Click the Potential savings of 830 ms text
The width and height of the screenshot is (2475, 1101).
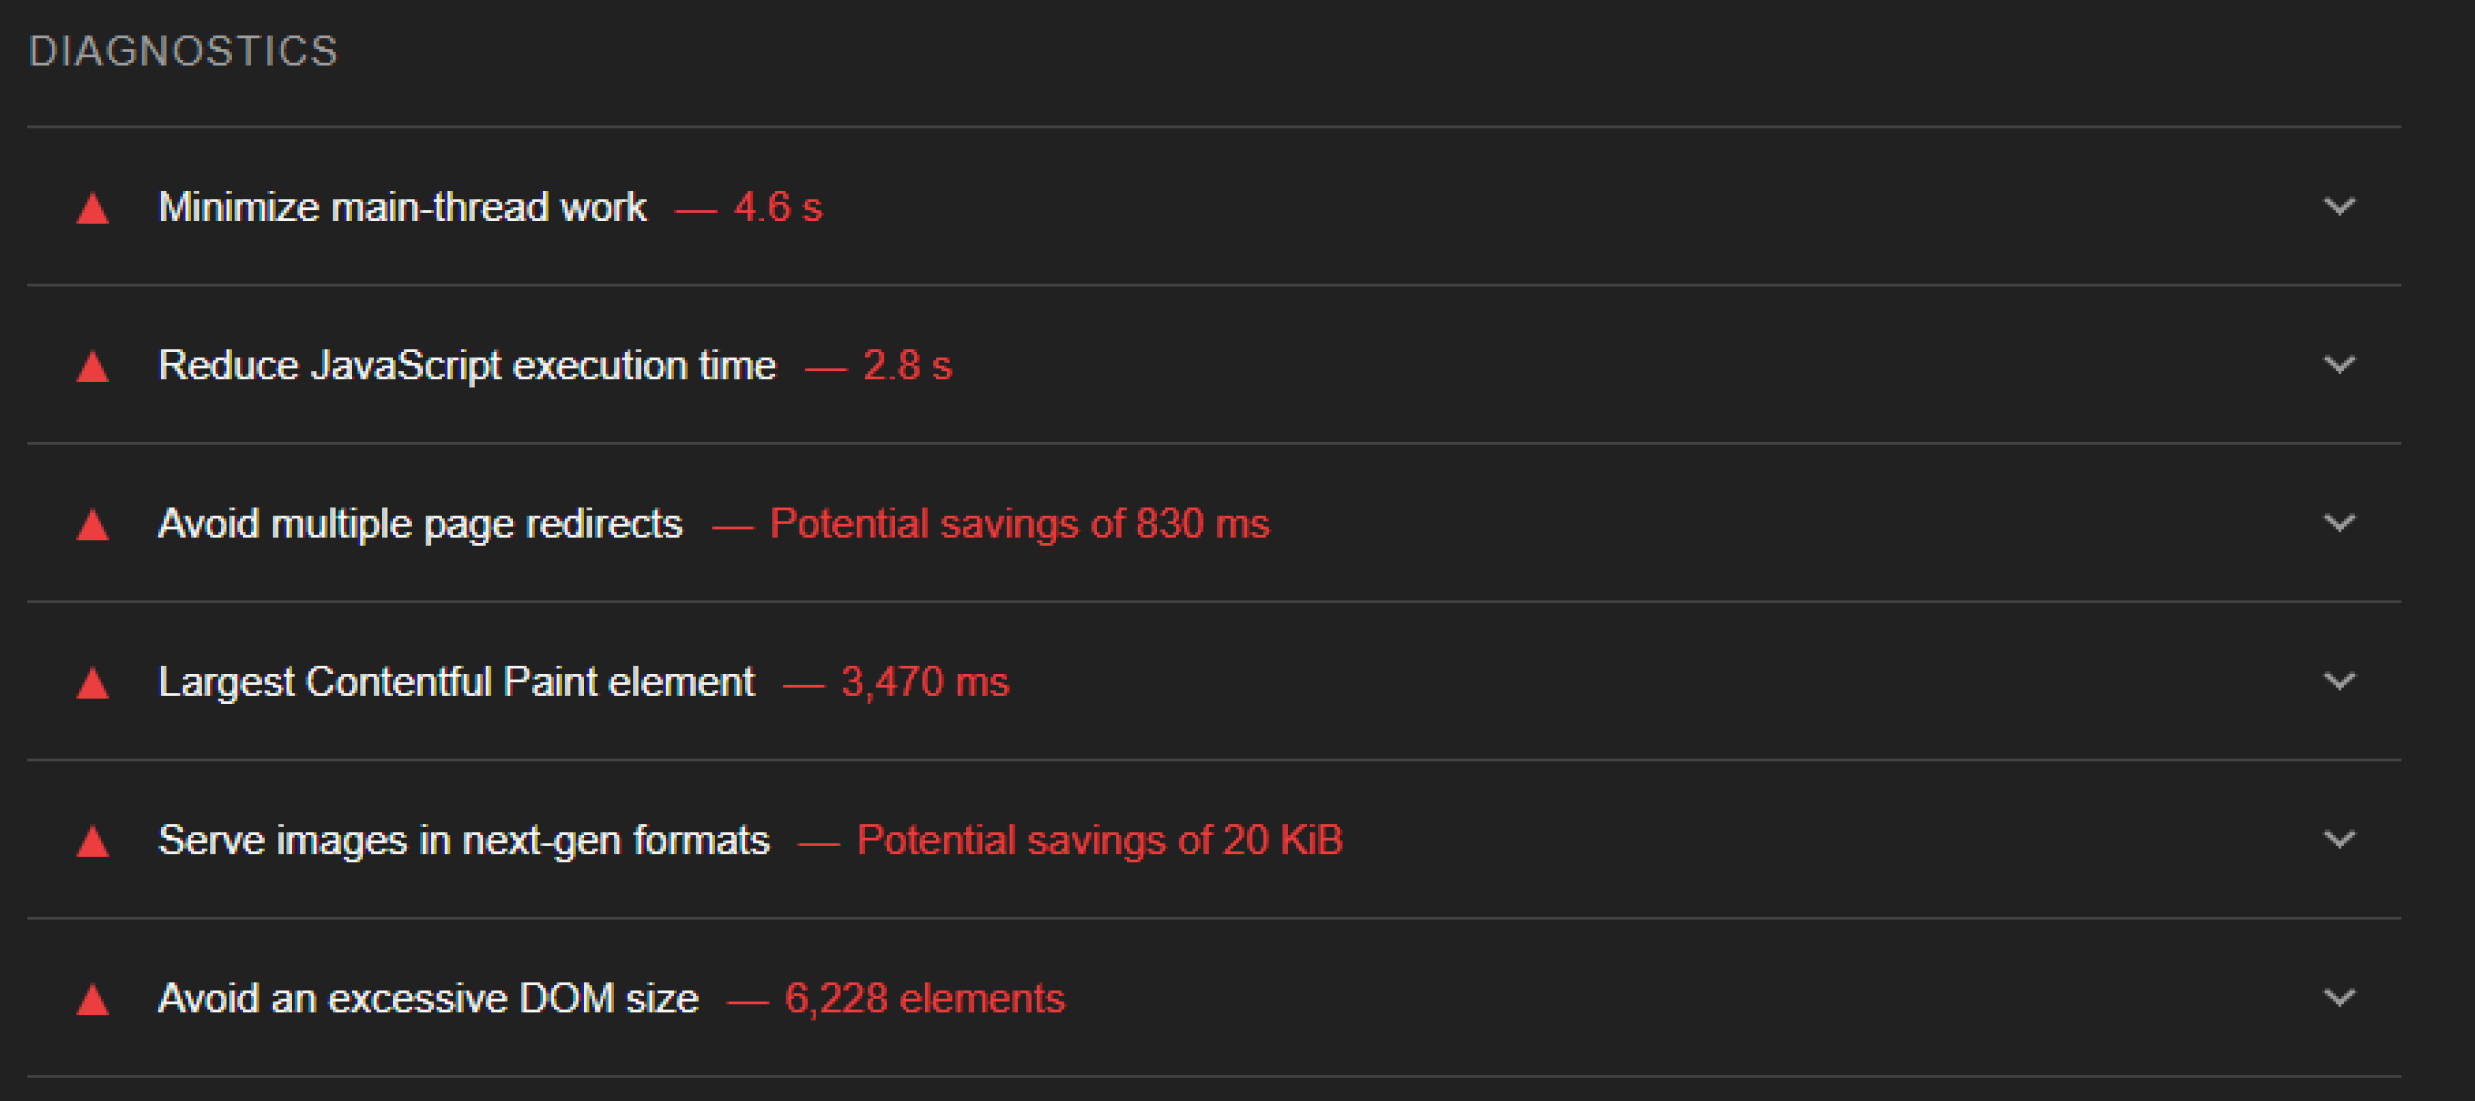tap(1019, 524)
